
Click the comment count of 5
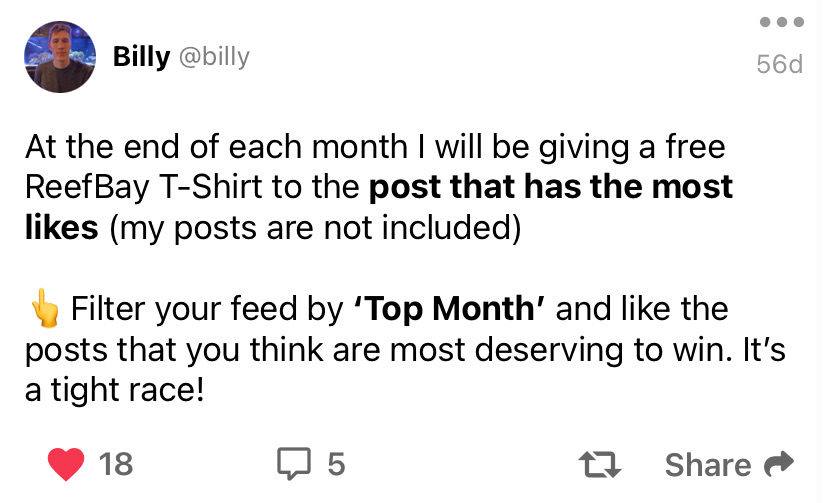[x=336, y=464]
